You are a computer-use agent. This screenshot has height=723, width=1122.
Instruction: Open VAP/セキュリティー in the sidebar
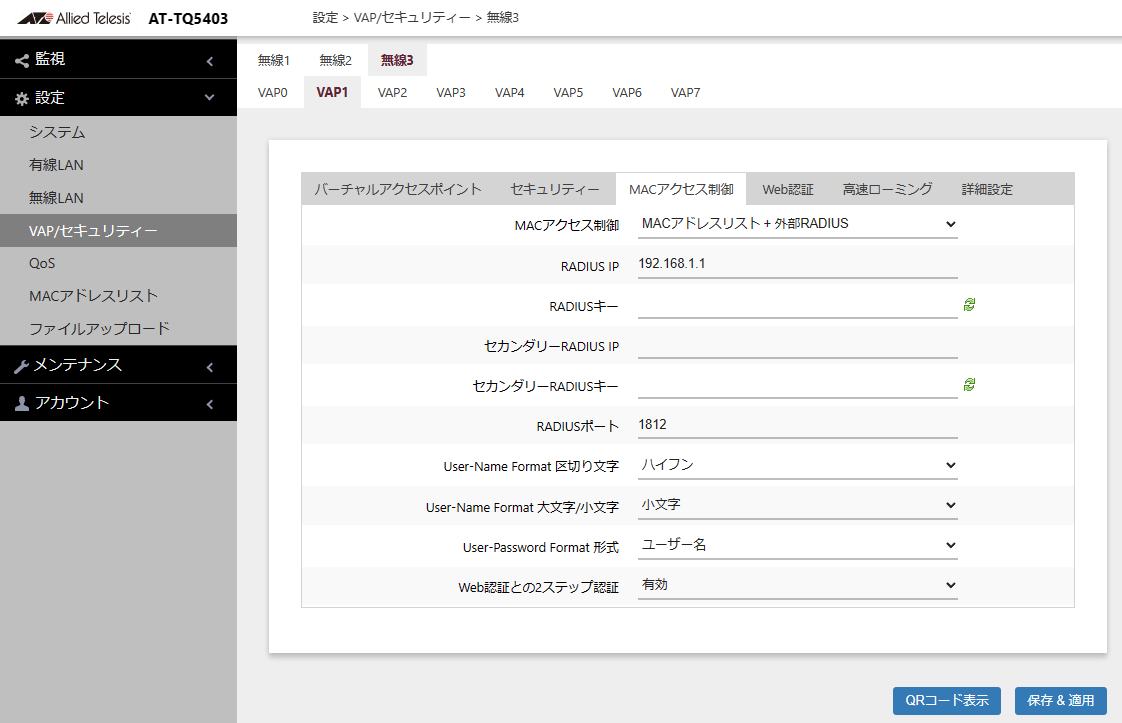118,231
